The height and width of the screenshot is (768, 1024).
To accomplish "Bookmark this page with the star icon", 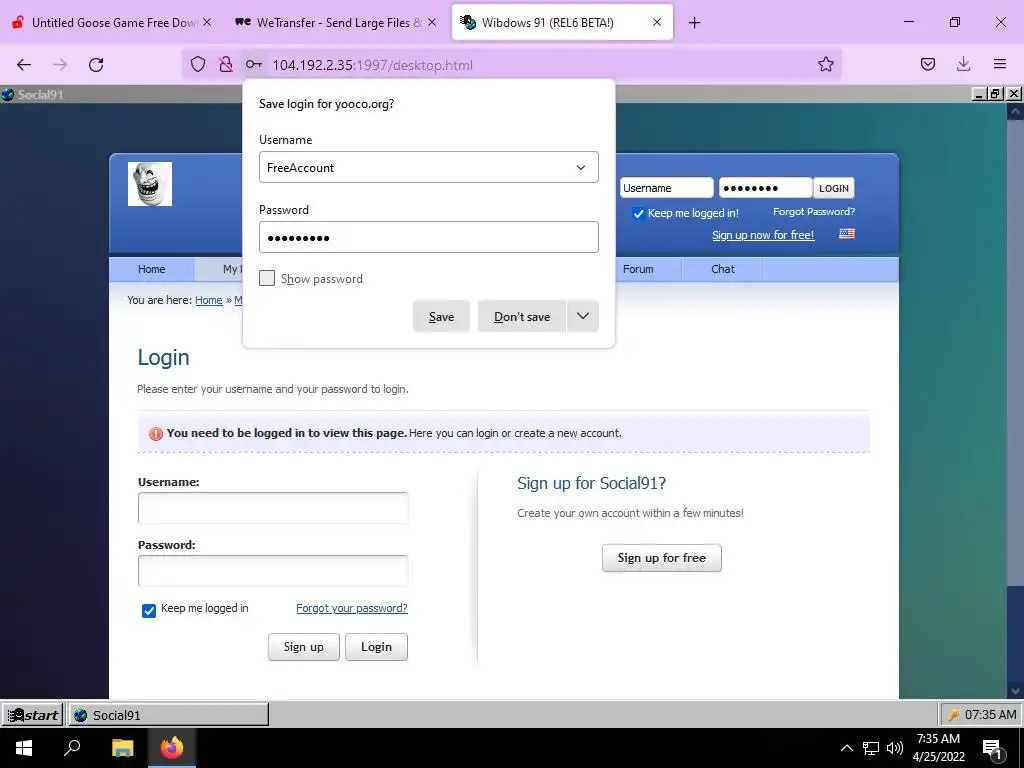I will tap(825, 64).
